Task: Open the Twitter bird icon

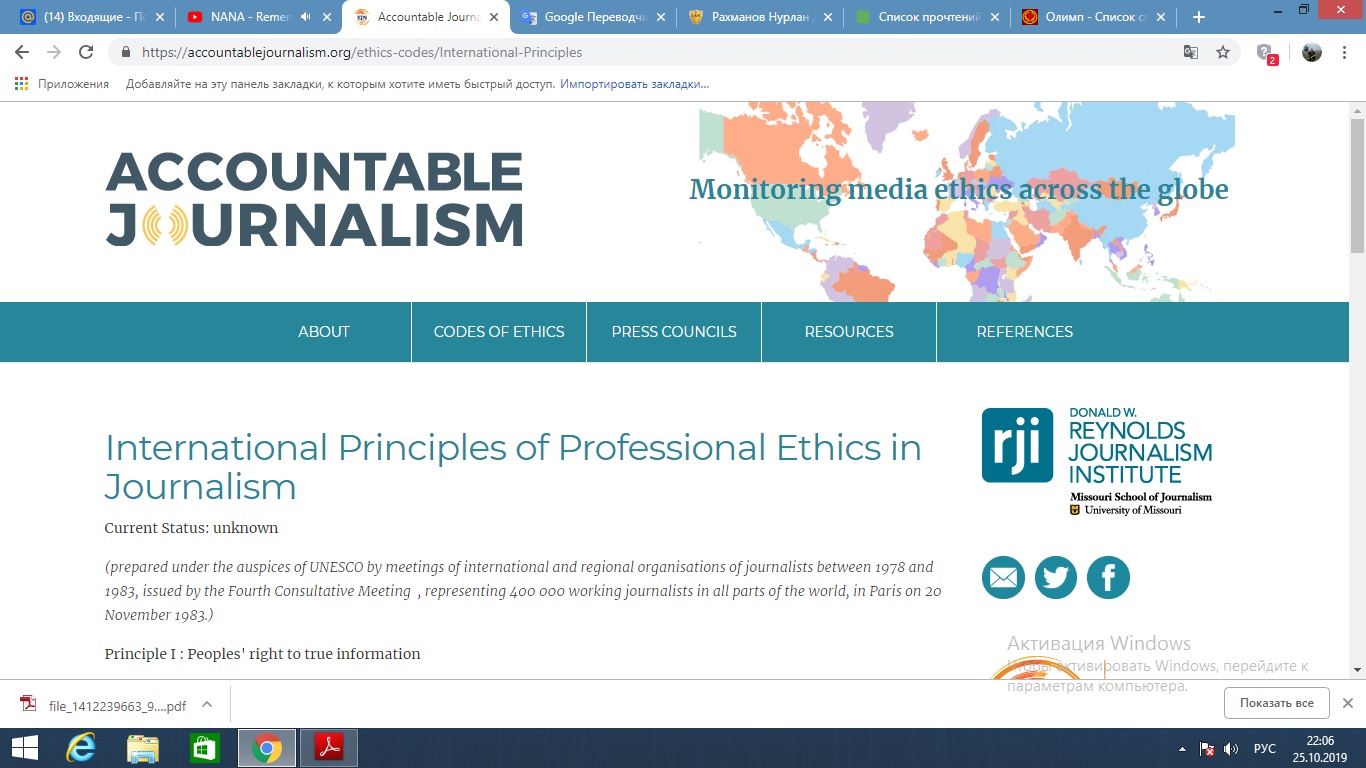Action: [x=1056, y=577]
